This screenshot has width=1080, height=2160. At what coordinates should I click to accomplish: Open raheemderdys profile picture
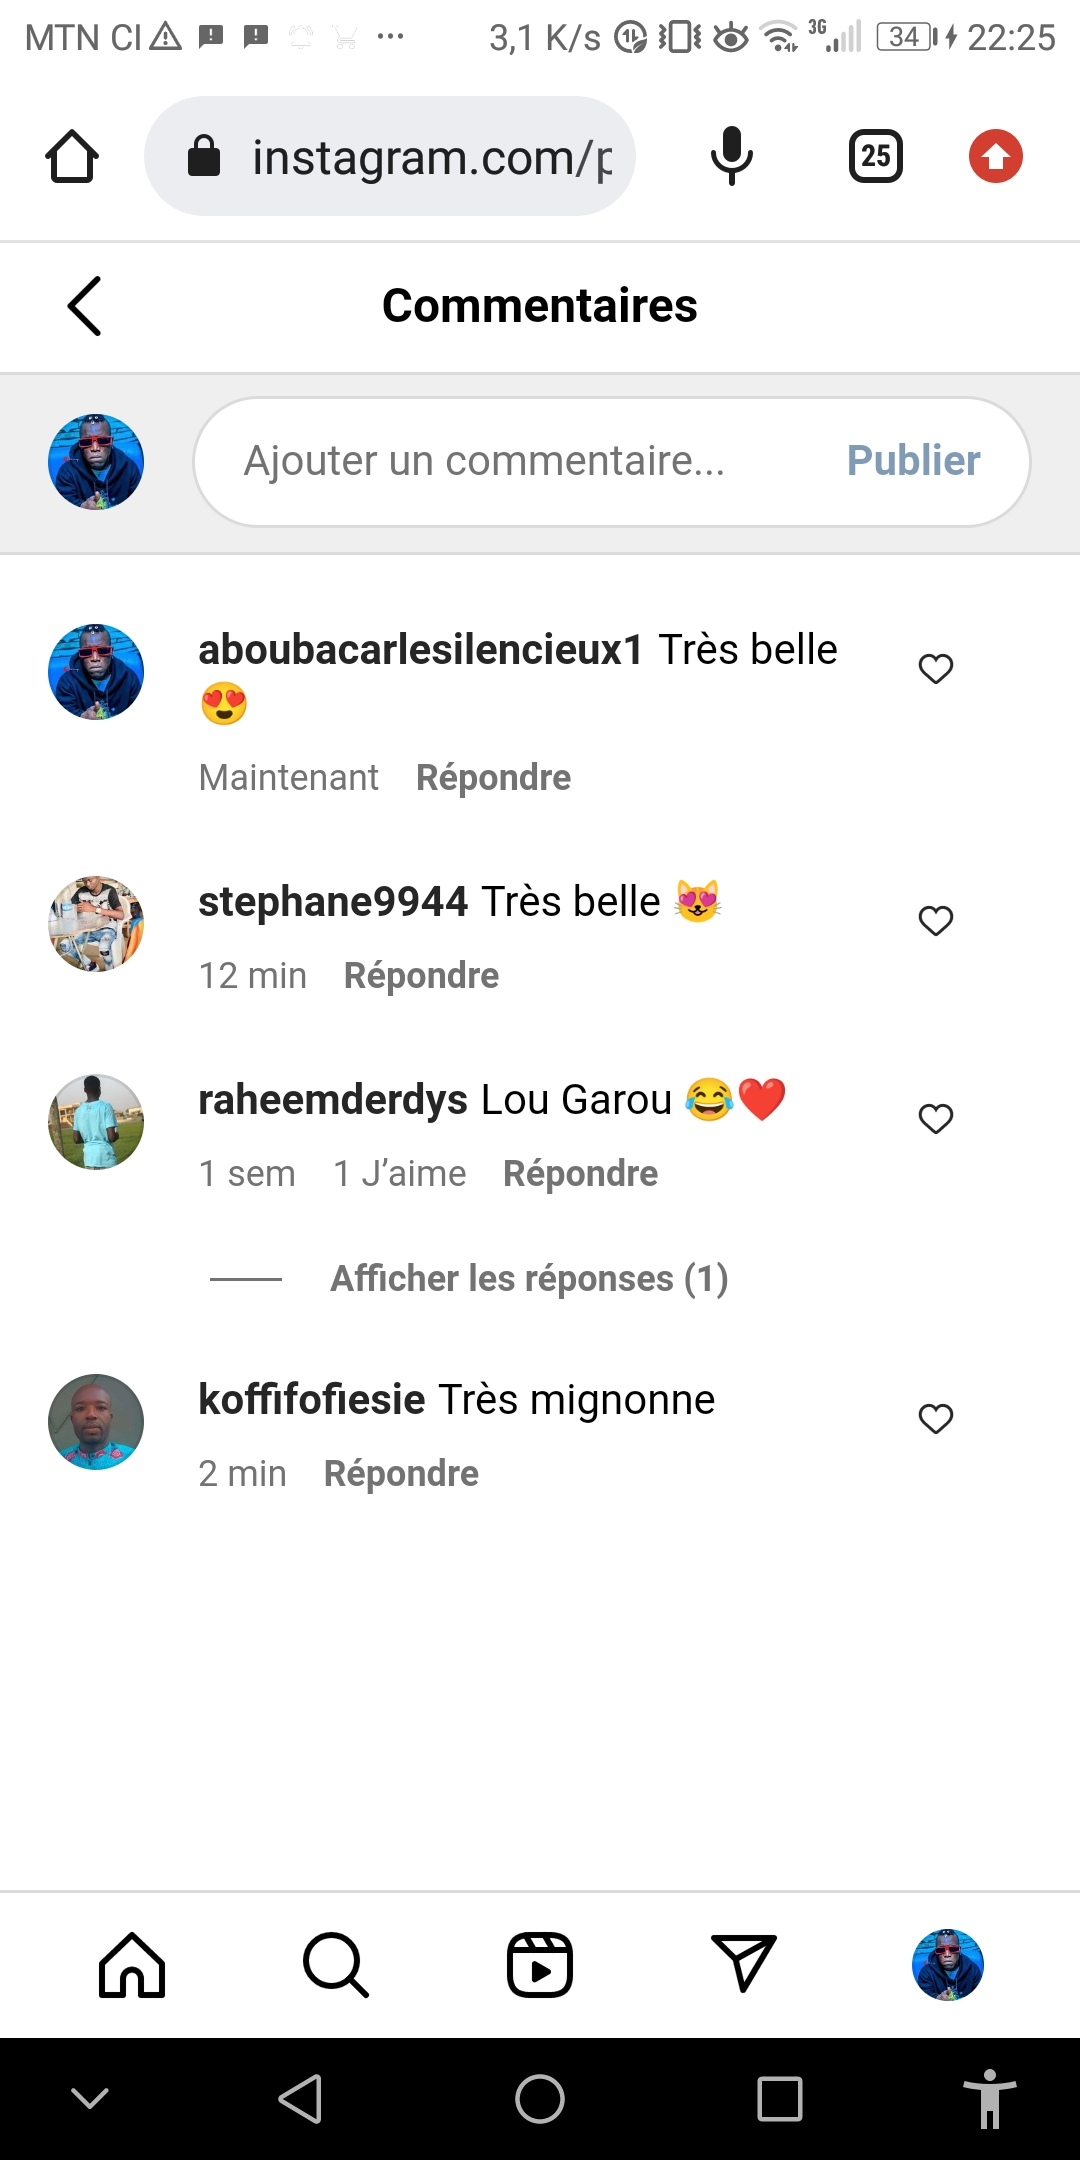point(96,1122)
